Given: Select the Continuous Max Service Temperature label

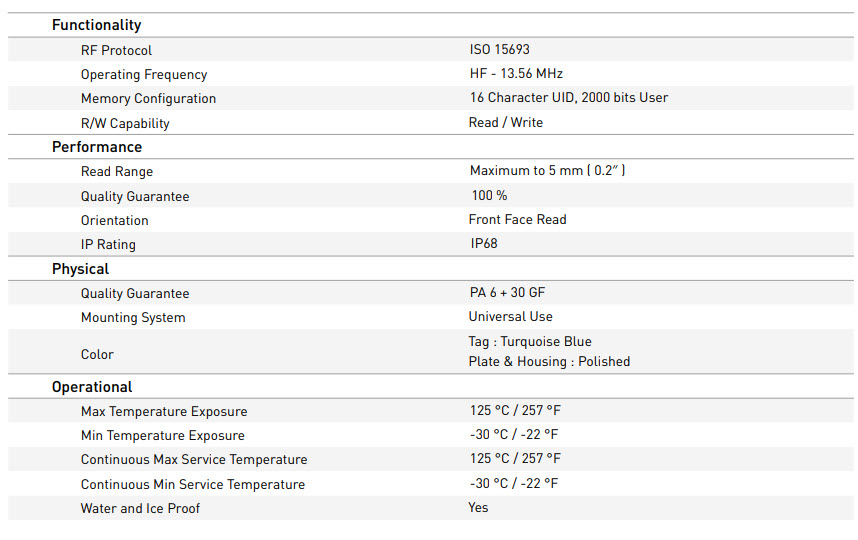Looking at the screenshot, I should (194, 460).
